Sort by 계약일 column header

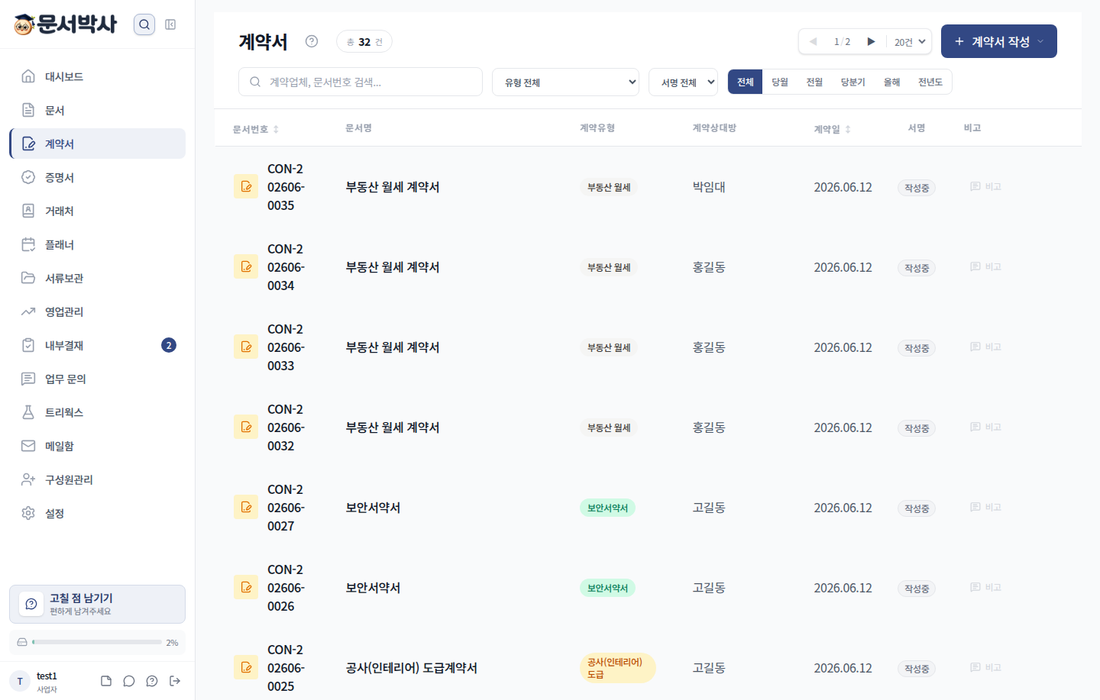[x=833, y=129]
